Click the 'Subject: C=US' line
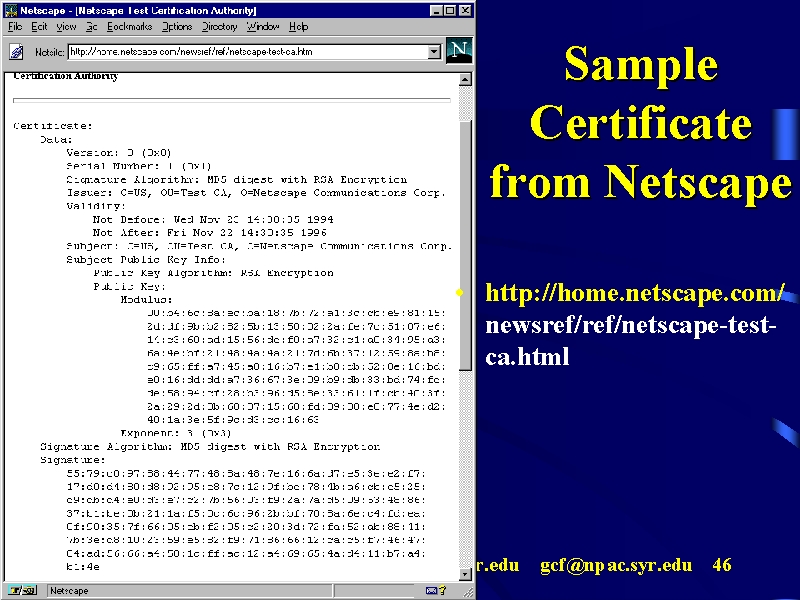This screenshot has width=800, height=600. 259,246
